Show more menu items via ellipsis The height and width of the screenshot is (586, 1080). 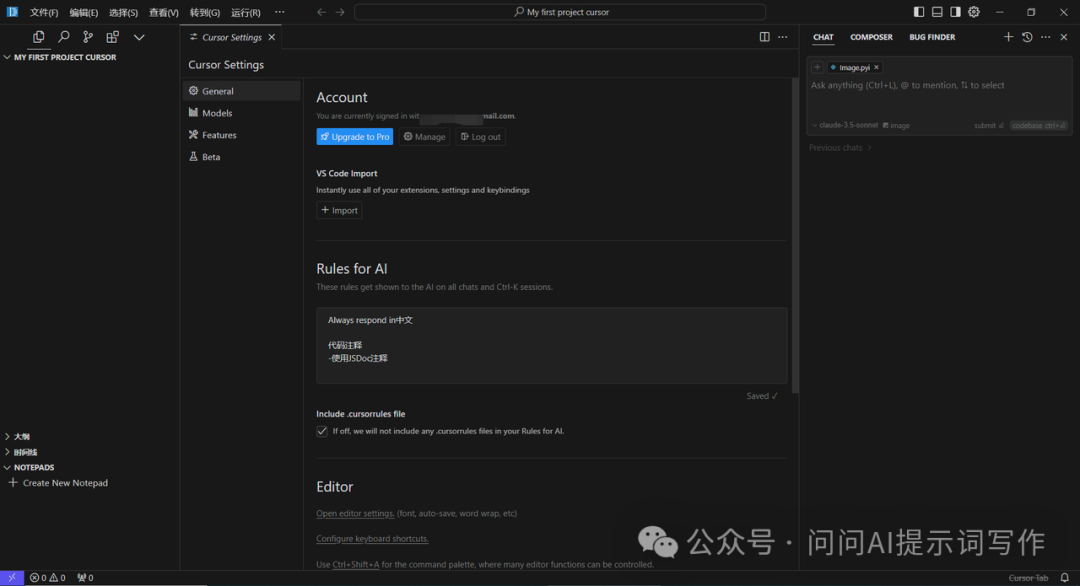[280, 12]
